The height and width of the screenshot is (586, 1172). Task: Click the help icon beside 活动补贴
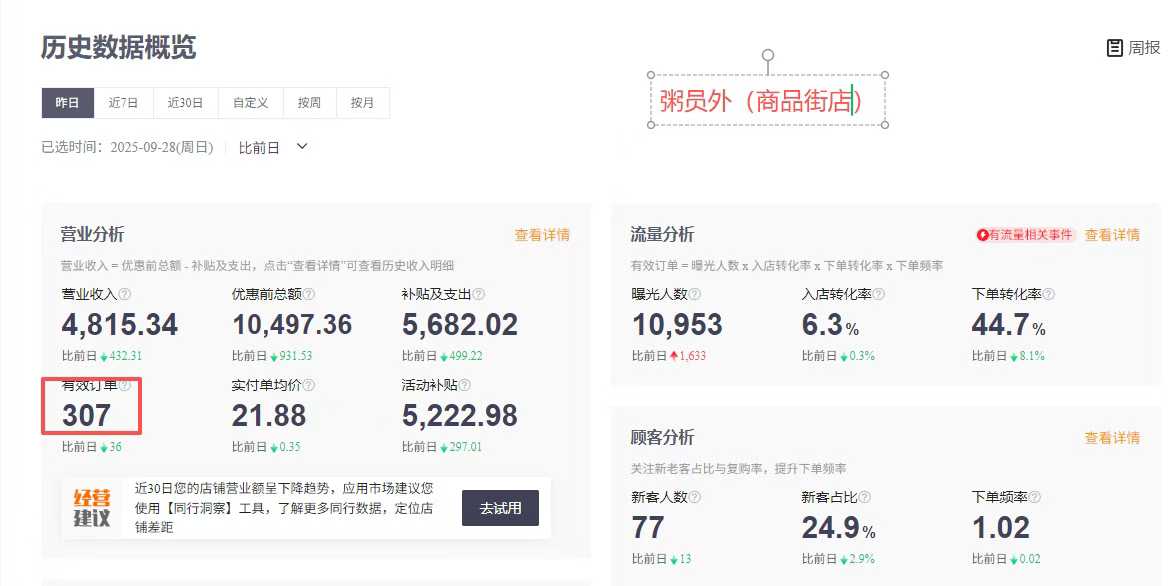click(x=465, y=385)
